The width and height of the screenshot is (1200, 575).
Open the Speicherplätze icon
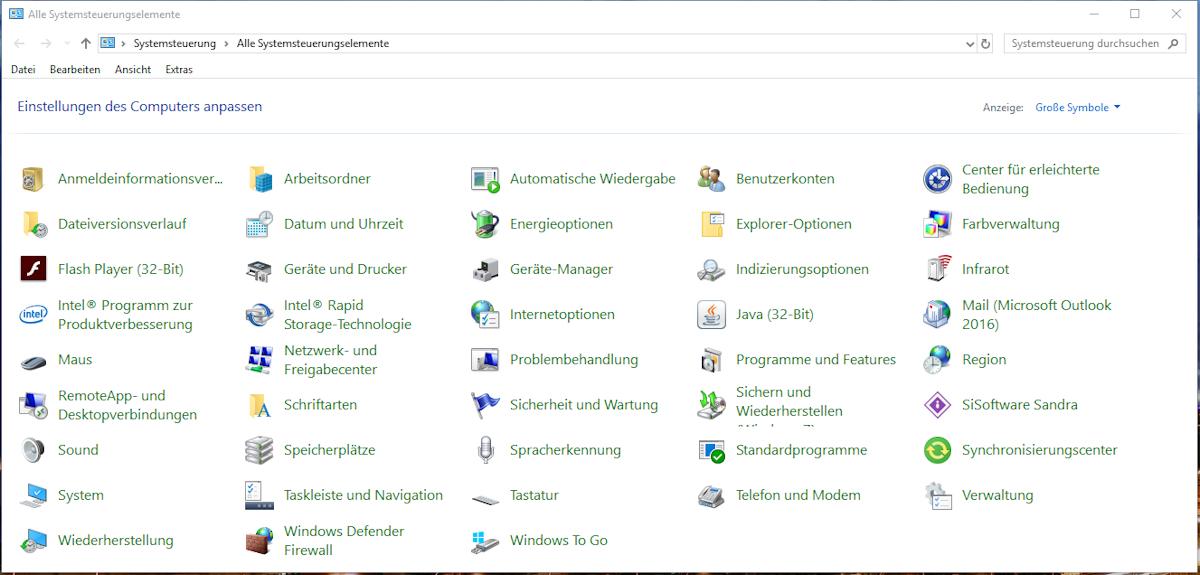(260, 450)
